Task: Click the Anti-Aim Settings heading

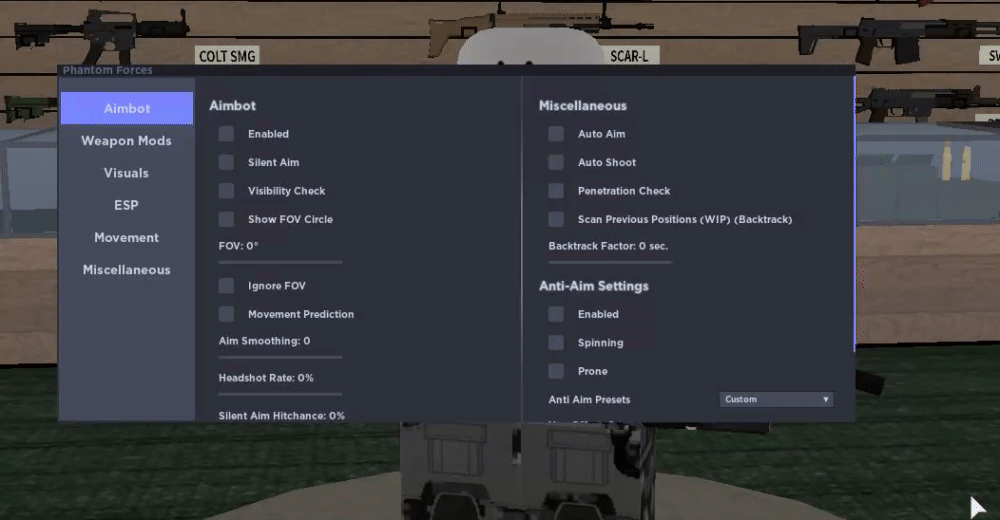Action: [594, 286]
